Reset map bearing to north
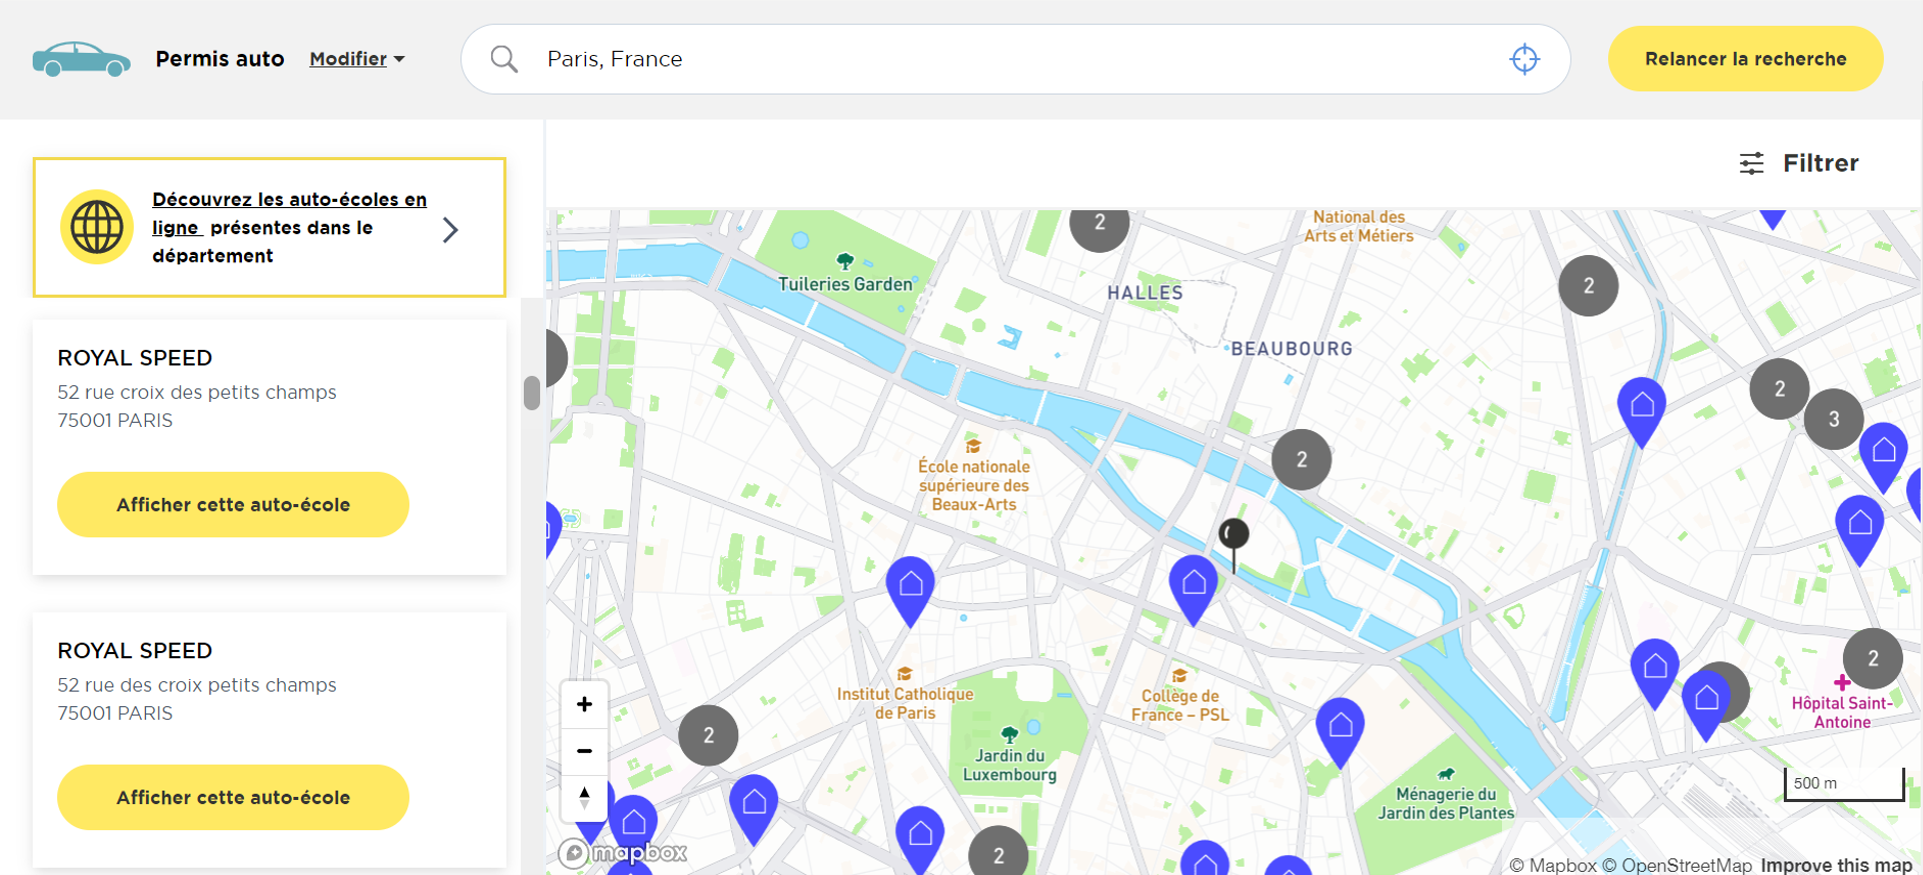This screenshot has width=1923, height=875. coord(584,796)
